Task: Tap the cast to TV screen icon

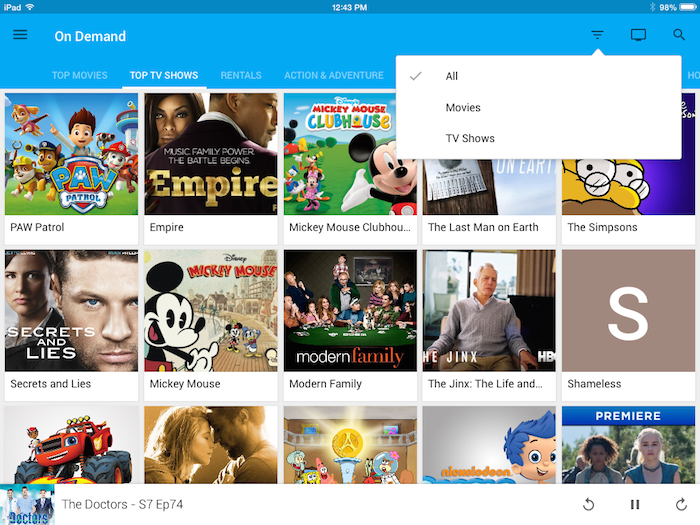Action: (x=638, y=35)
